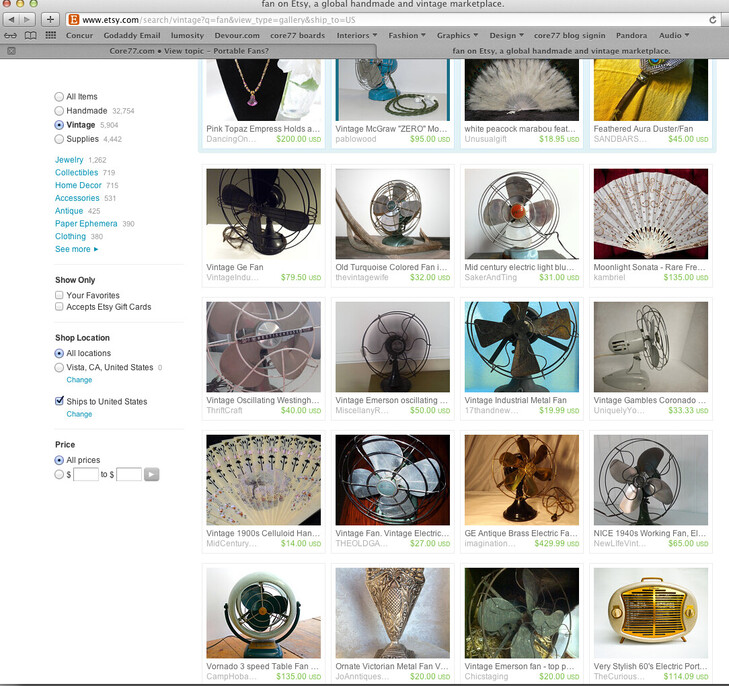Open the Graphics bookmarks dropdown
Viewport: 729px width, 686px height.
[457, 35]
